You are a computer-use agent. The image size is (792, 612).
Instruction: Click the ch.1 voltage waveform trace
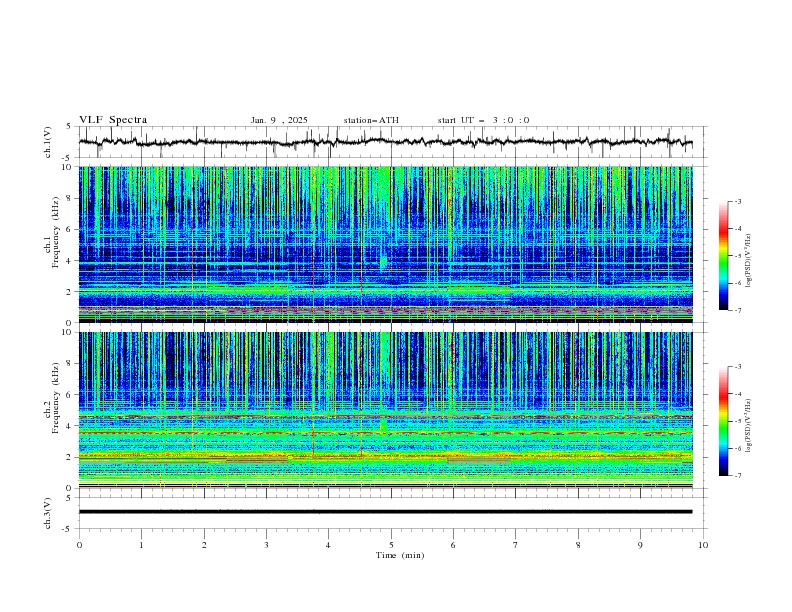(x=385, y=142)
